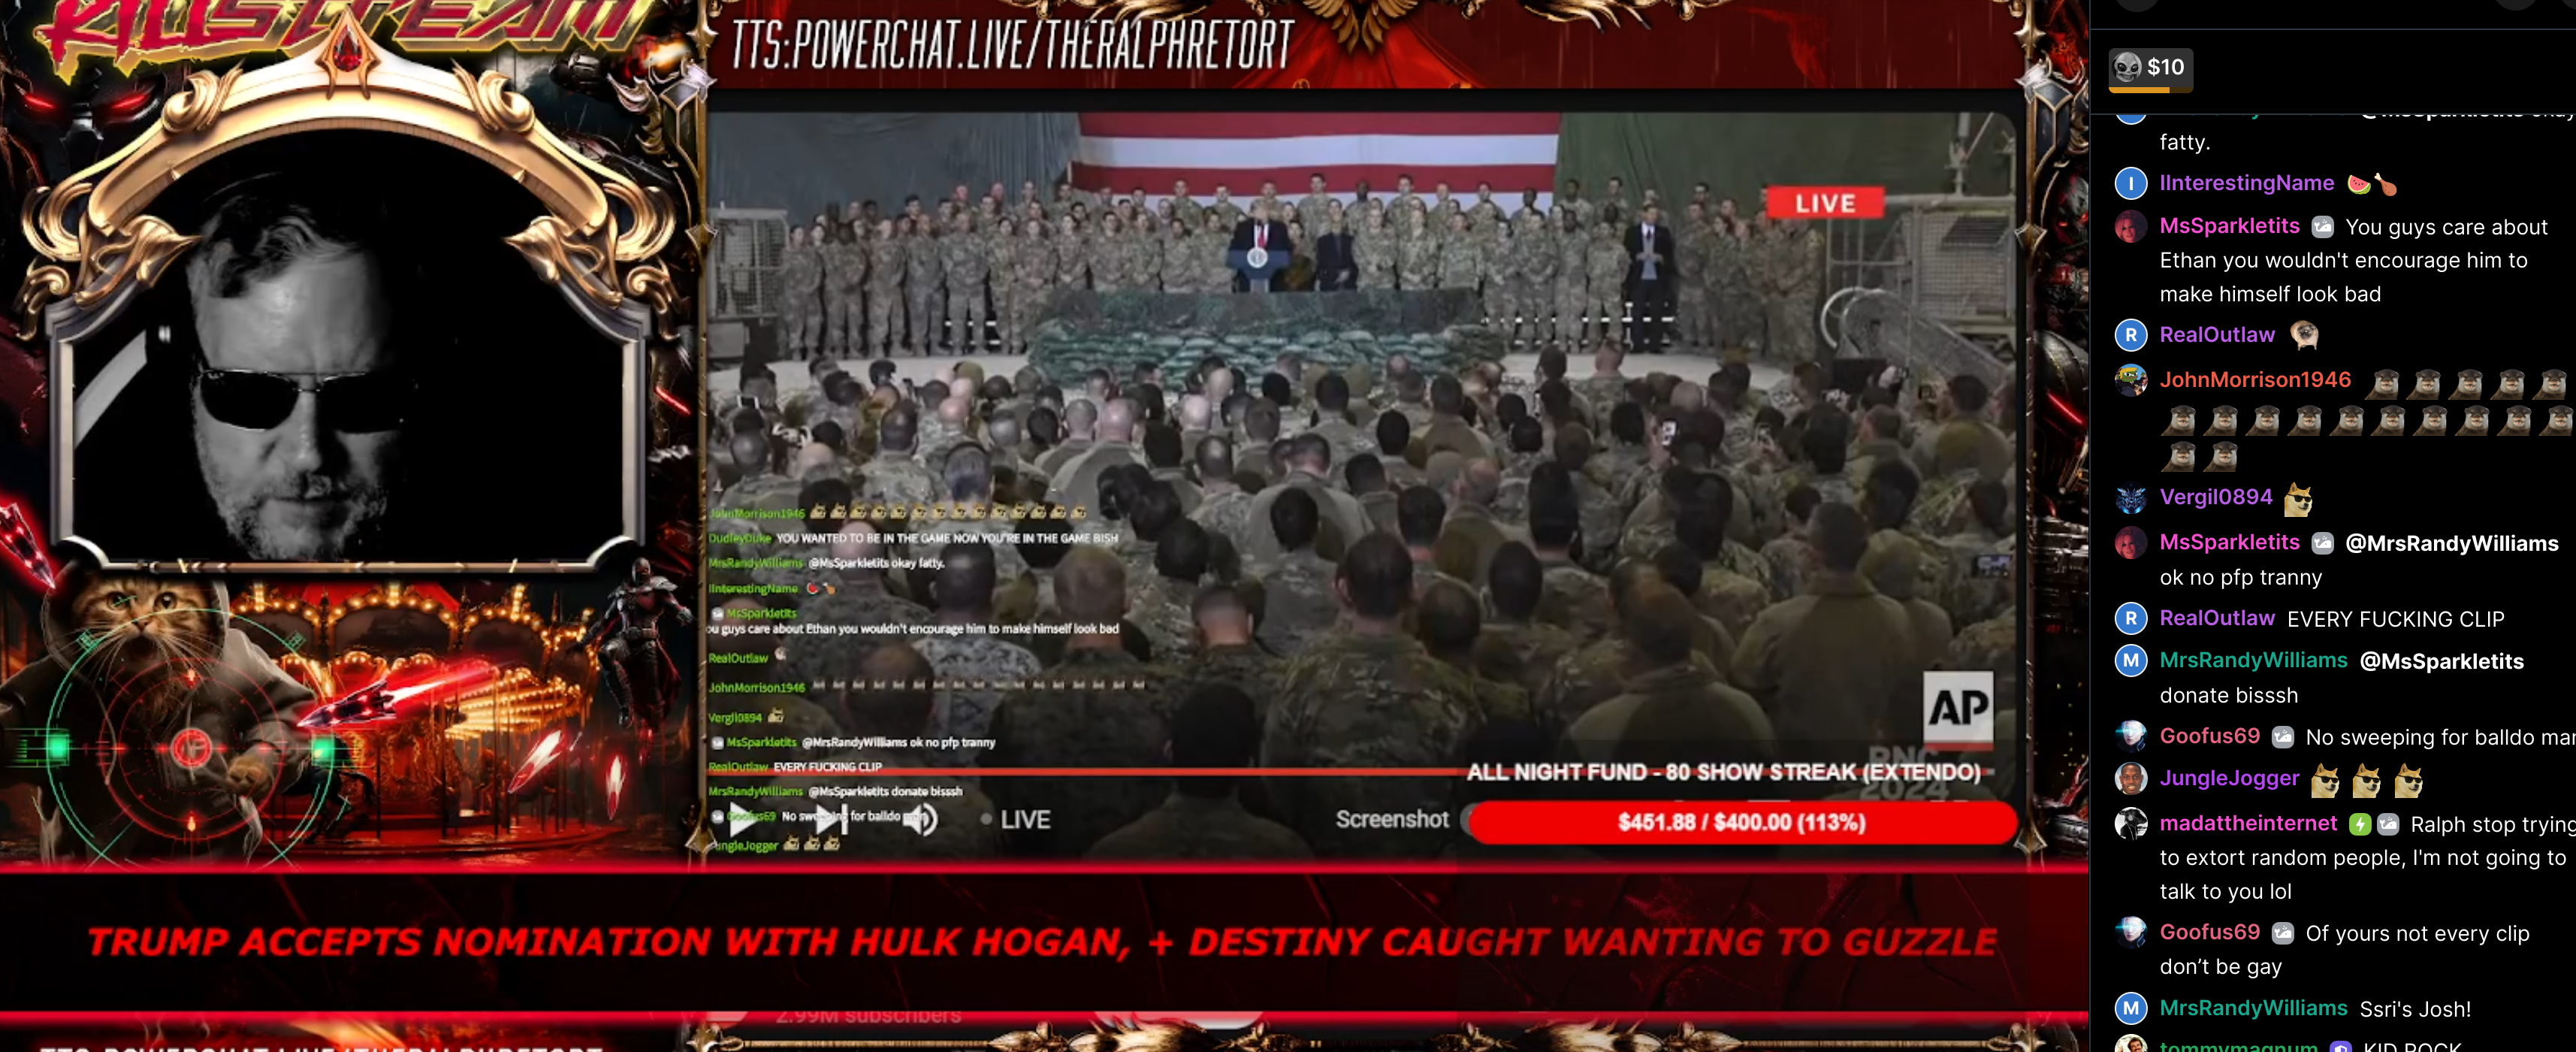The width and height of the screenshot is (2576, 1052).
Task: Jump to LIVE in the video player
Action: click(1014, 820)
